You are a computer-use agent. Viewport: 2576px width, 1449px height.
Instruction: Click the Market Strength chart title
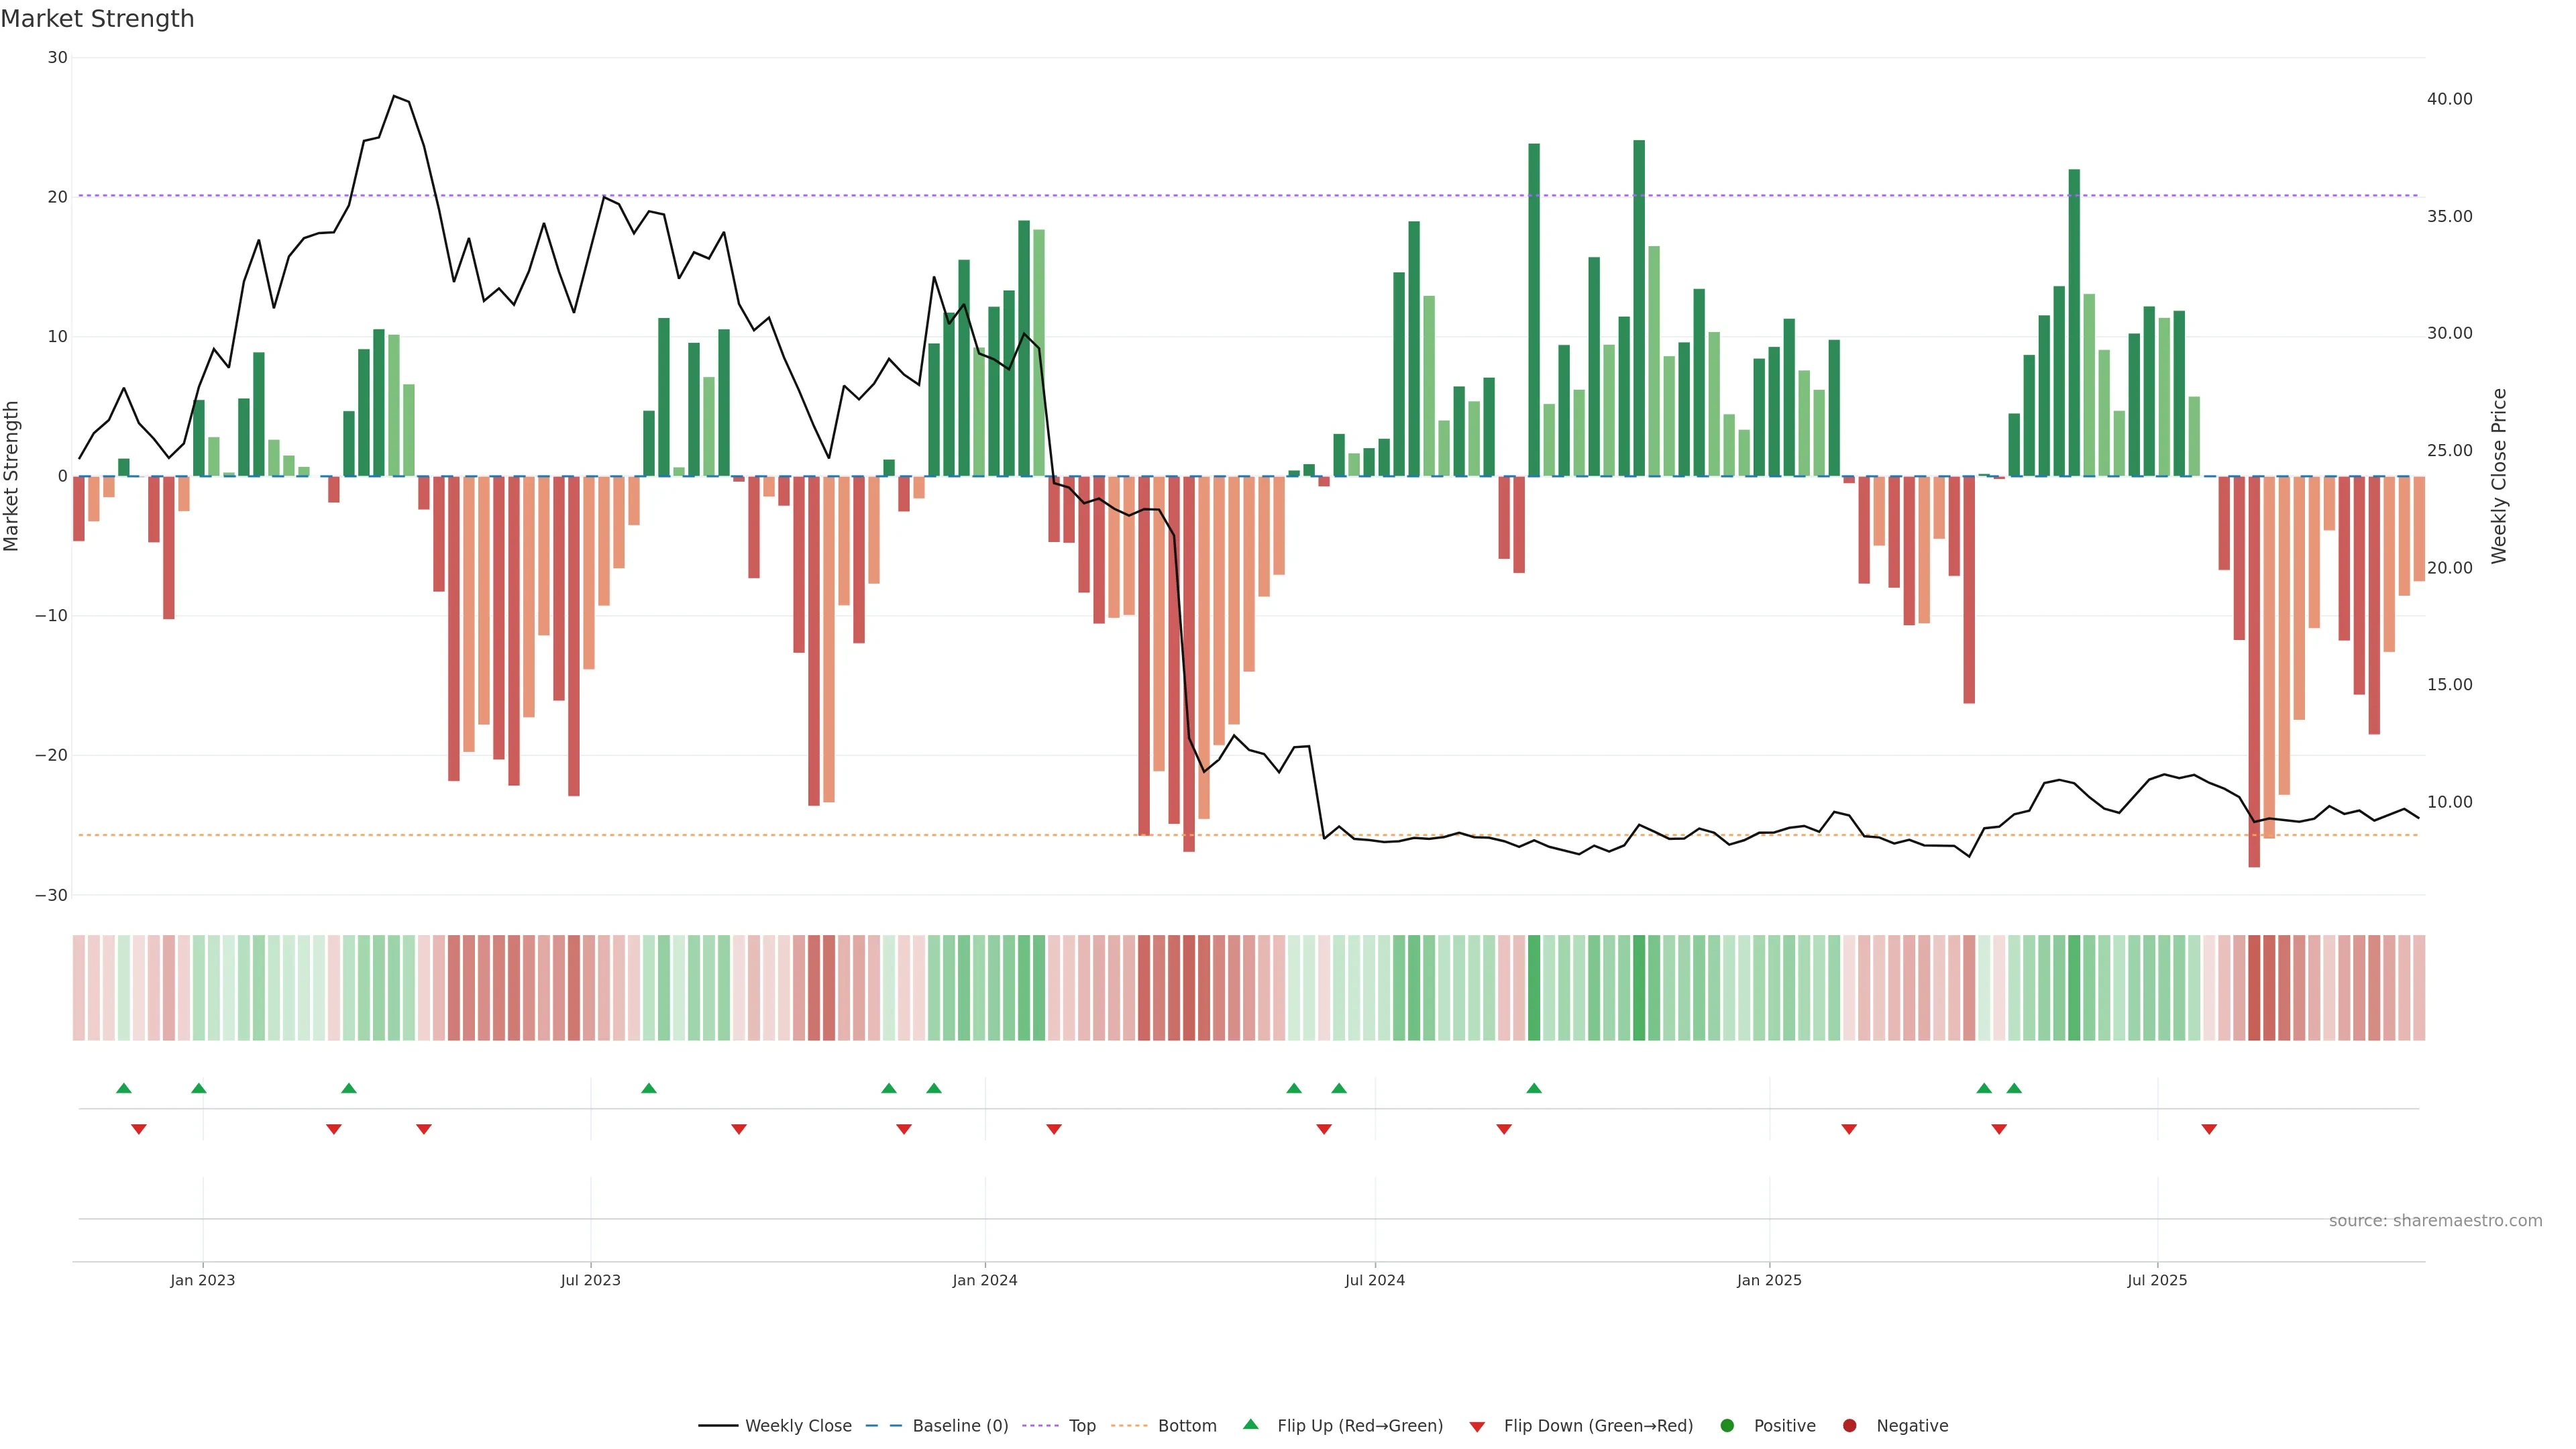(97, 19)
